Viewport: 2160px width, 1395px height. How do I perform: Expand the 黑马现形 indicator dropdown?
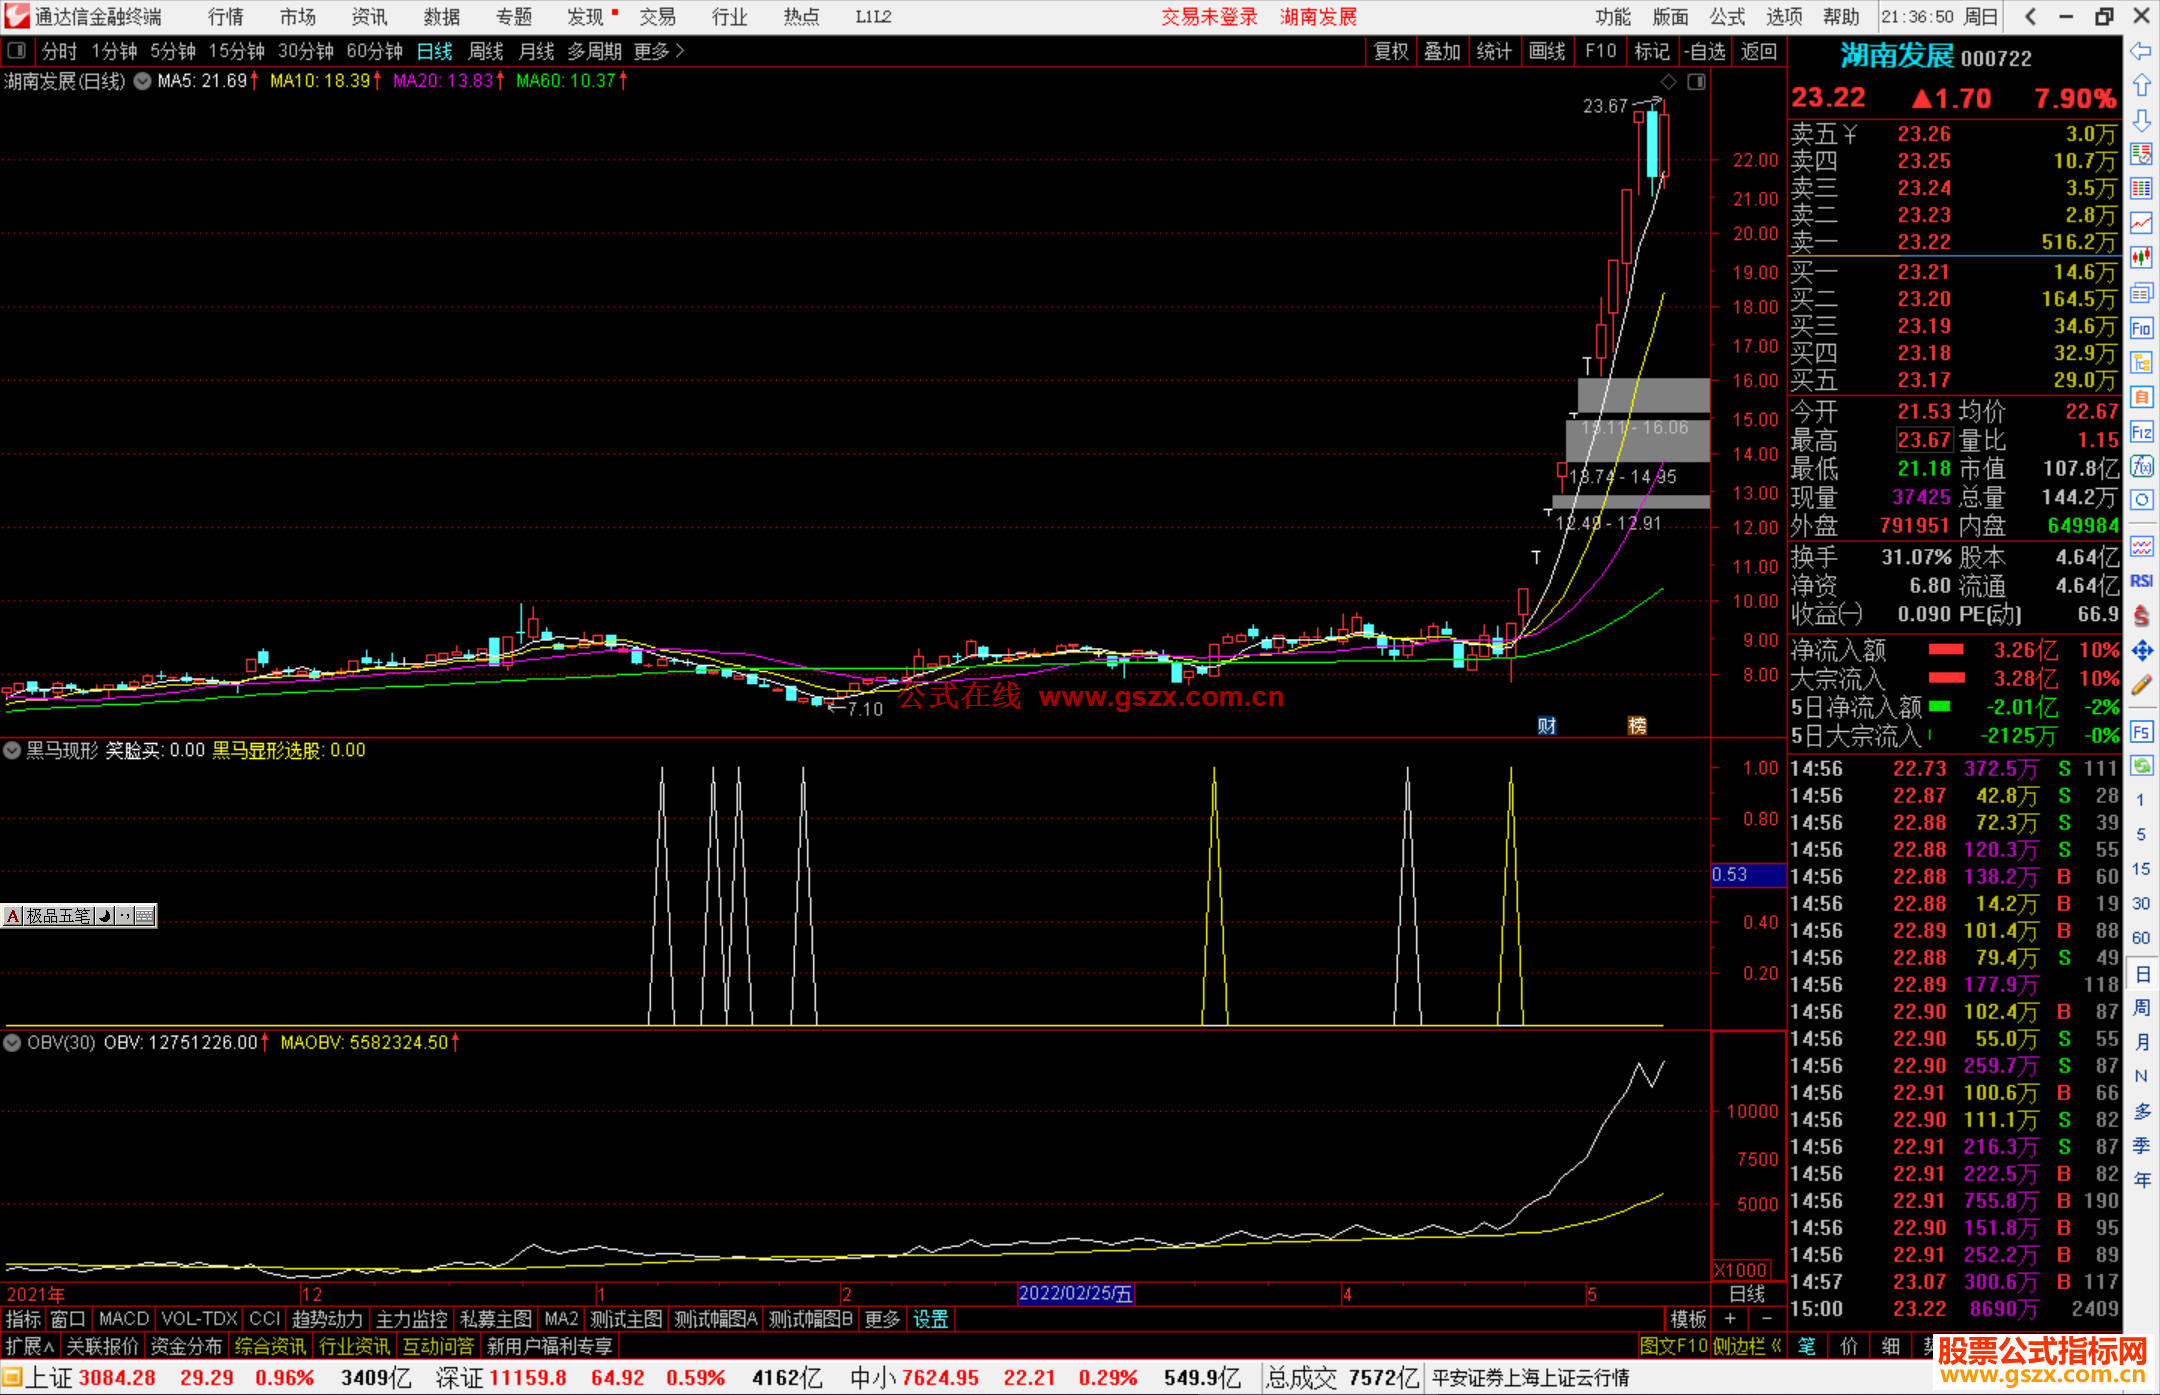click(12, 750)
